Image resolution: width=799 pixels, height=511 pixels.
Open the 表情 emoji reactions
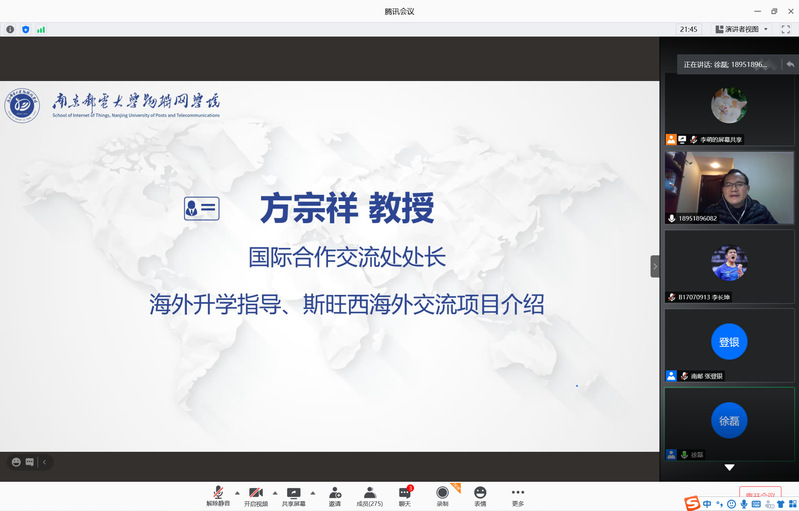pyautogui.click(x=480, y=496)
